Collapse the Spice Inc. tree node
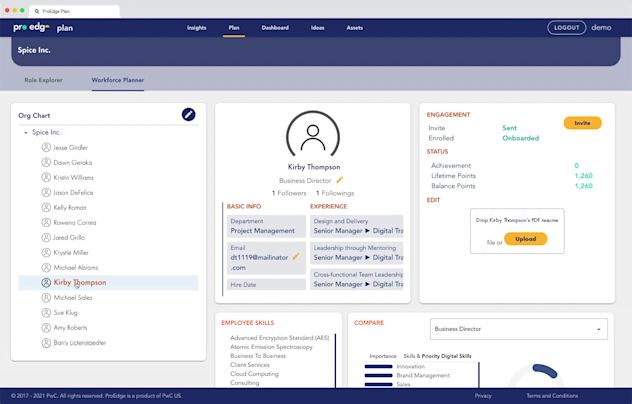 [26, 132]
